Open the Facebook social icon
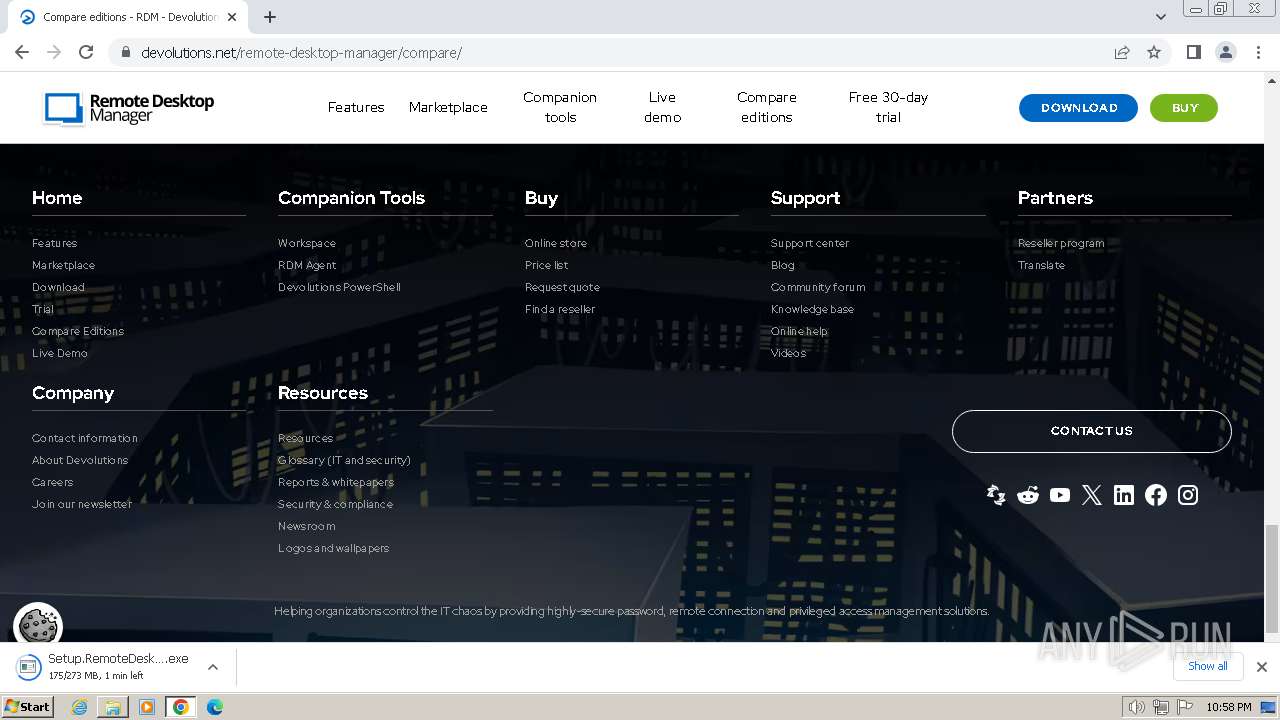The height and width of the screenshot is (720, 1280). 1156,495
